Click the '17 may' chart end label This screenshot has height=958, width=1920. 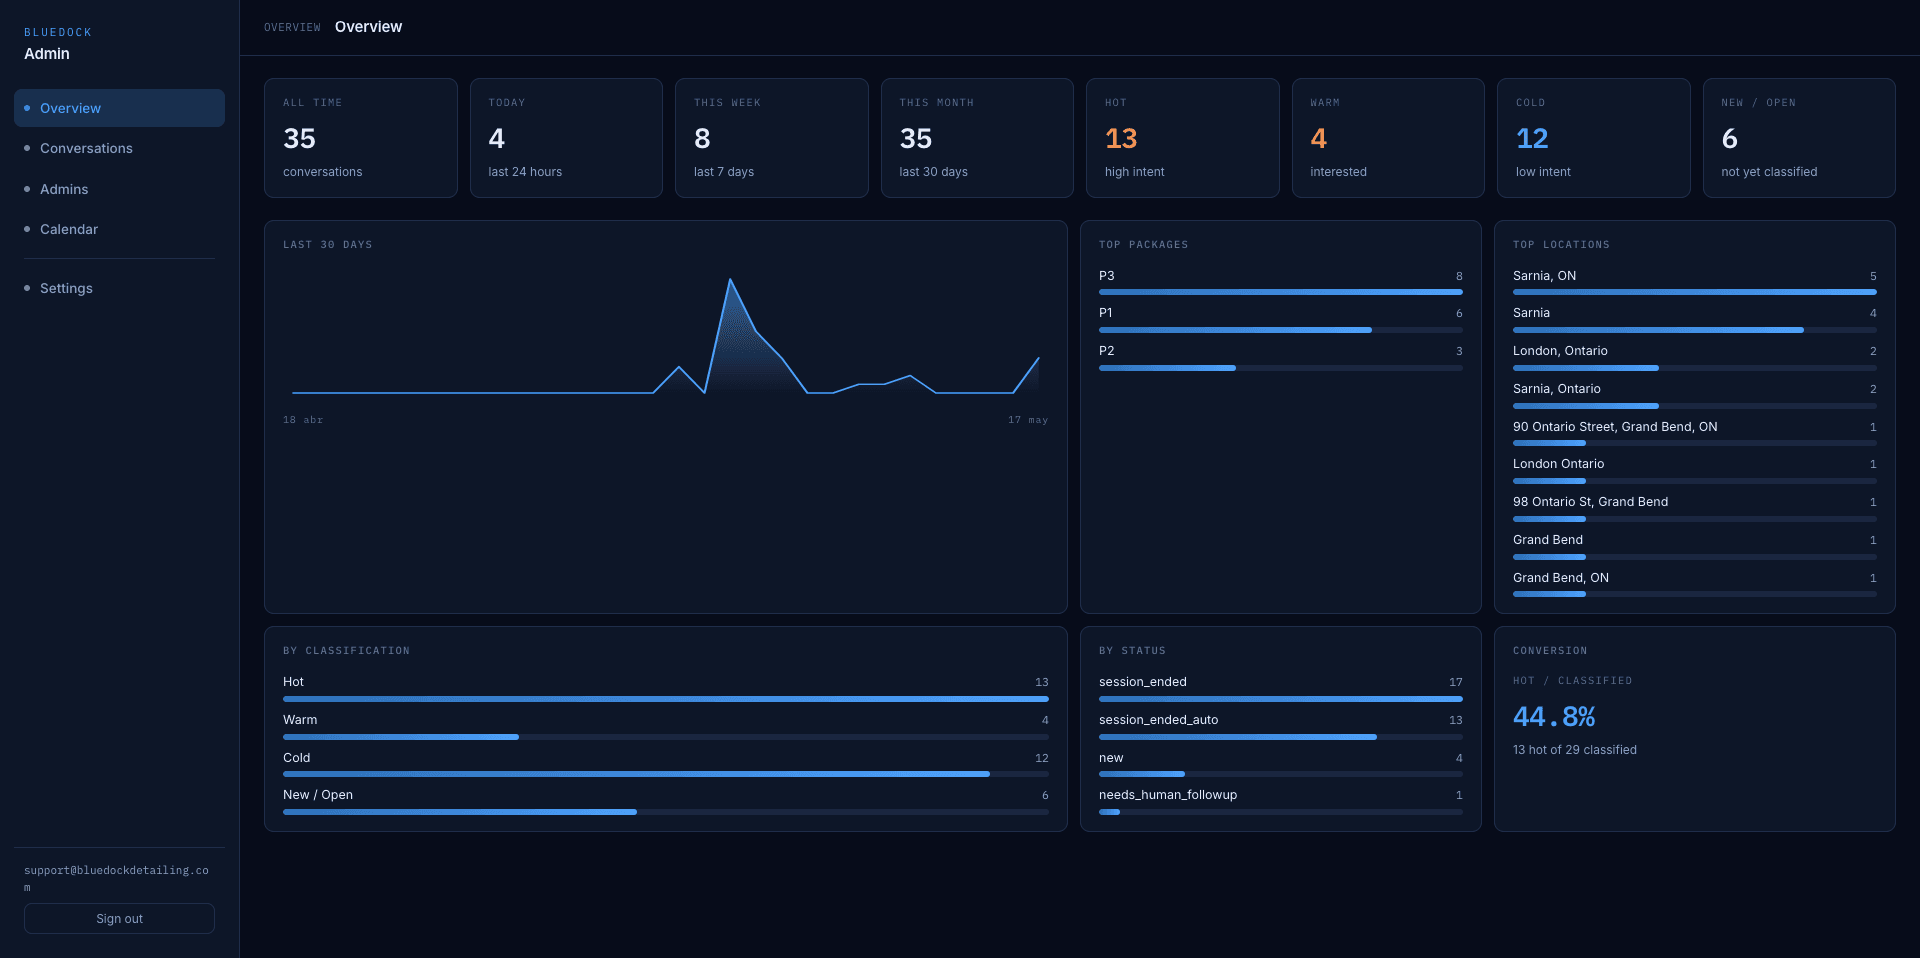(1028, 420)
